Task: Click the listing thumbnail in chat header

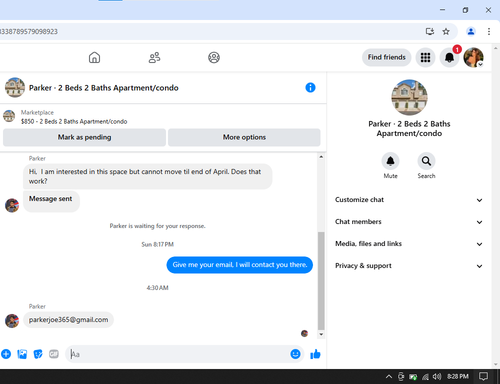Action: point(15,88)
